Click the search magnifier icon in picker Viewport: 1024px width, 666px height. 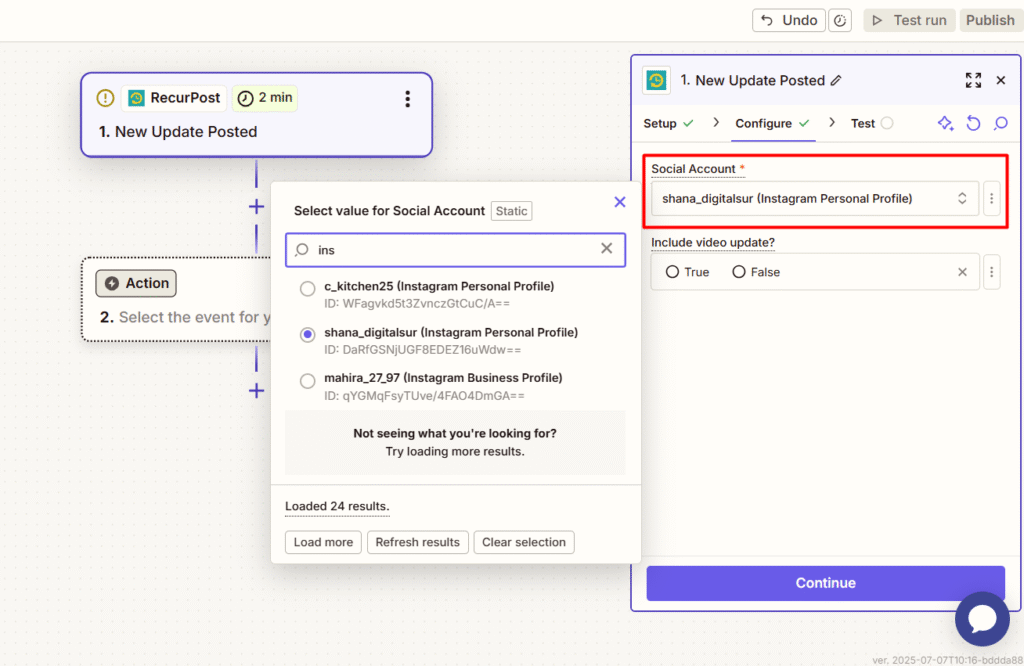[302, 249]
